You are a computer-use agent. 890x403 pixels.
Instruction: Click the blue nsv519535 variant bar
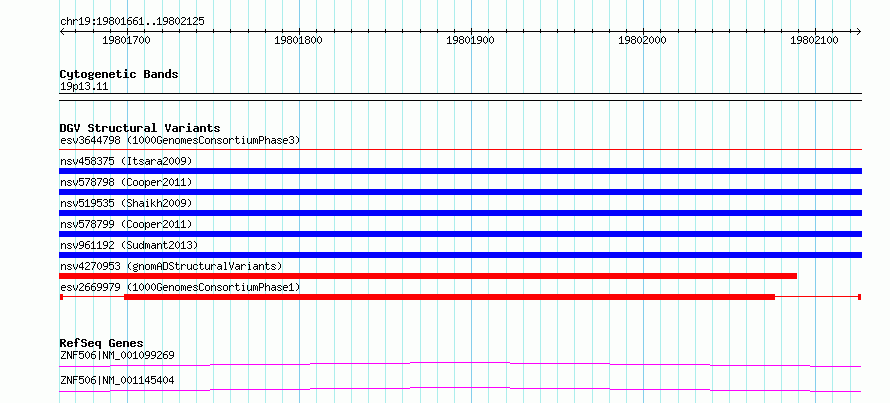point(460,213)
